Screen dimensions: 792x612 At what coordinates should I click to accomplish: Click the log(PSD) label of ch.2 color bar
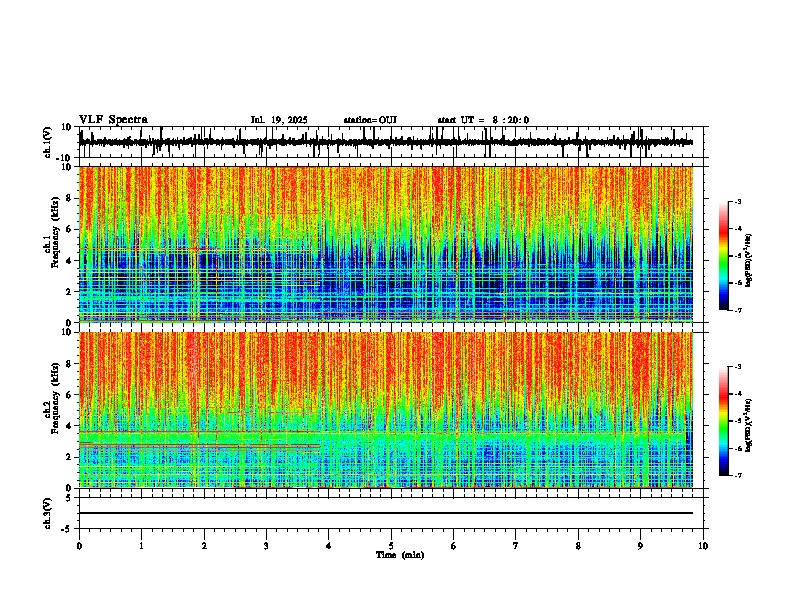pyautogui.click(x=749, y=426)
